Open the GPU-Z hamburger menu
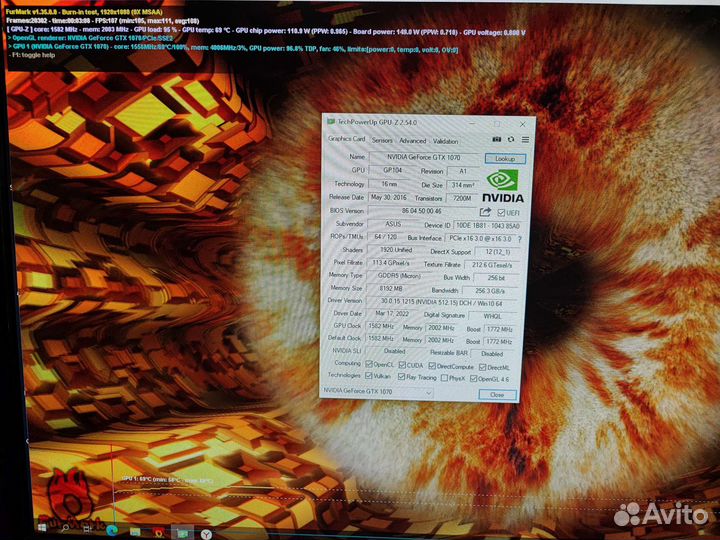Viewport: 720px width, 540px height. click(525, 139)
